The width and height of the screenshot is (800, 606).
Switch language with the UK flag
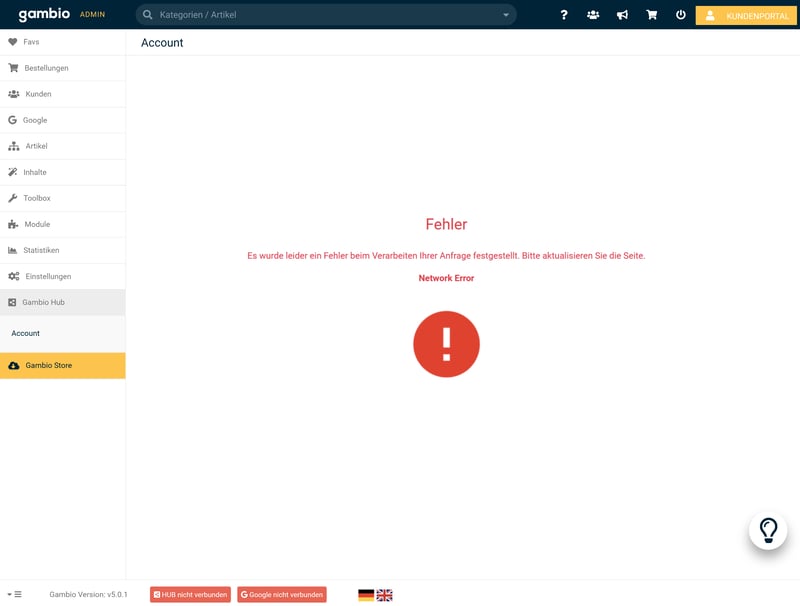(385, 595)
